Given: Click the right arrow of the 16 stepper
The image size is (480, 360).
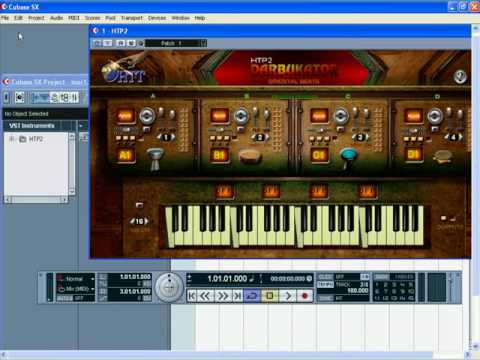Looking at the screenshot, I should 147,221.
